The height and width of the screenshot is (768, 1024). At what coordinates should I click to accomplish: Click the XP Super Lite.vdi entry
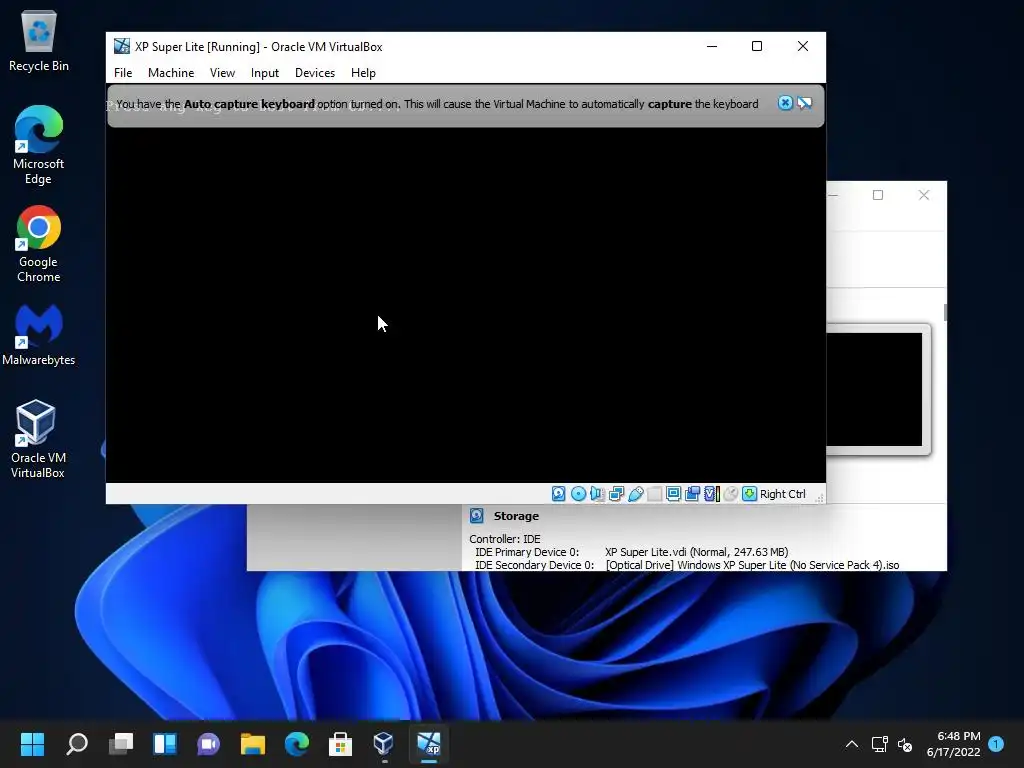click(x=696, y=552)
